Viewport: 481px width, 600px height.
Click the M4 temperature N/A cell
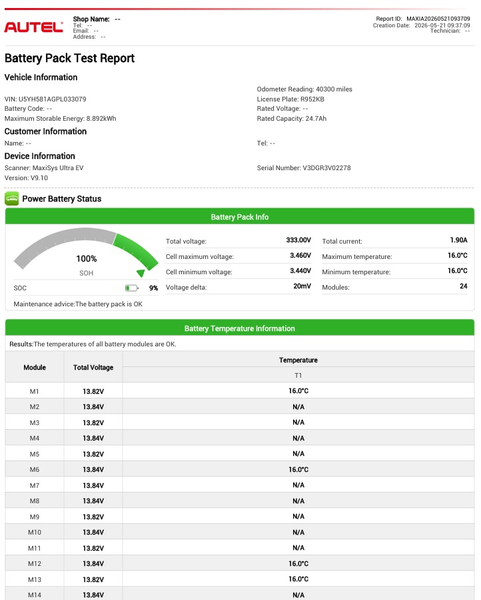[x=298, y=438]
